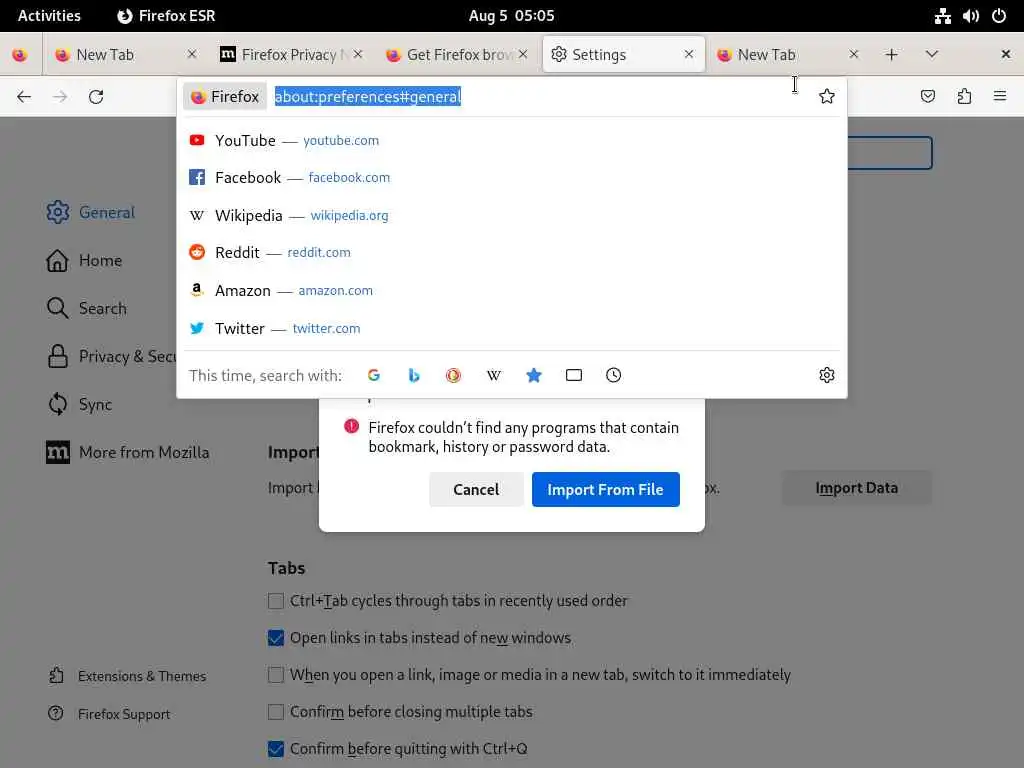
Task: Open the volume icon in top bar
Action: (x=970, y=16)
